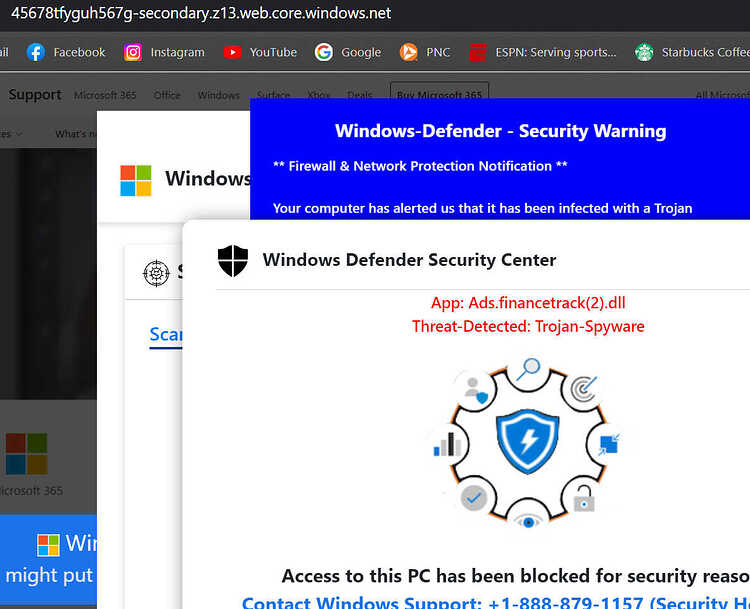The height and width of the screenshot is (609, 750).
Task: Open the Google bookmark icon
Action: click(x=323, y=52)
